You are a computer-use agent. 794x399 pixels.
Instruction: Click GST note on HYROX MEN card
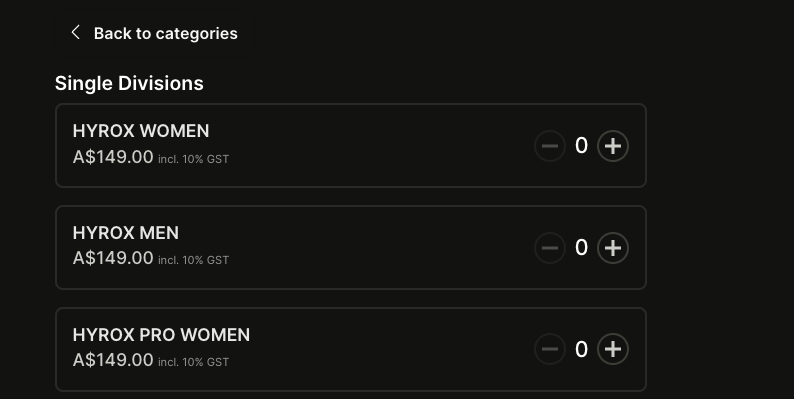click(x=193, y=260)
